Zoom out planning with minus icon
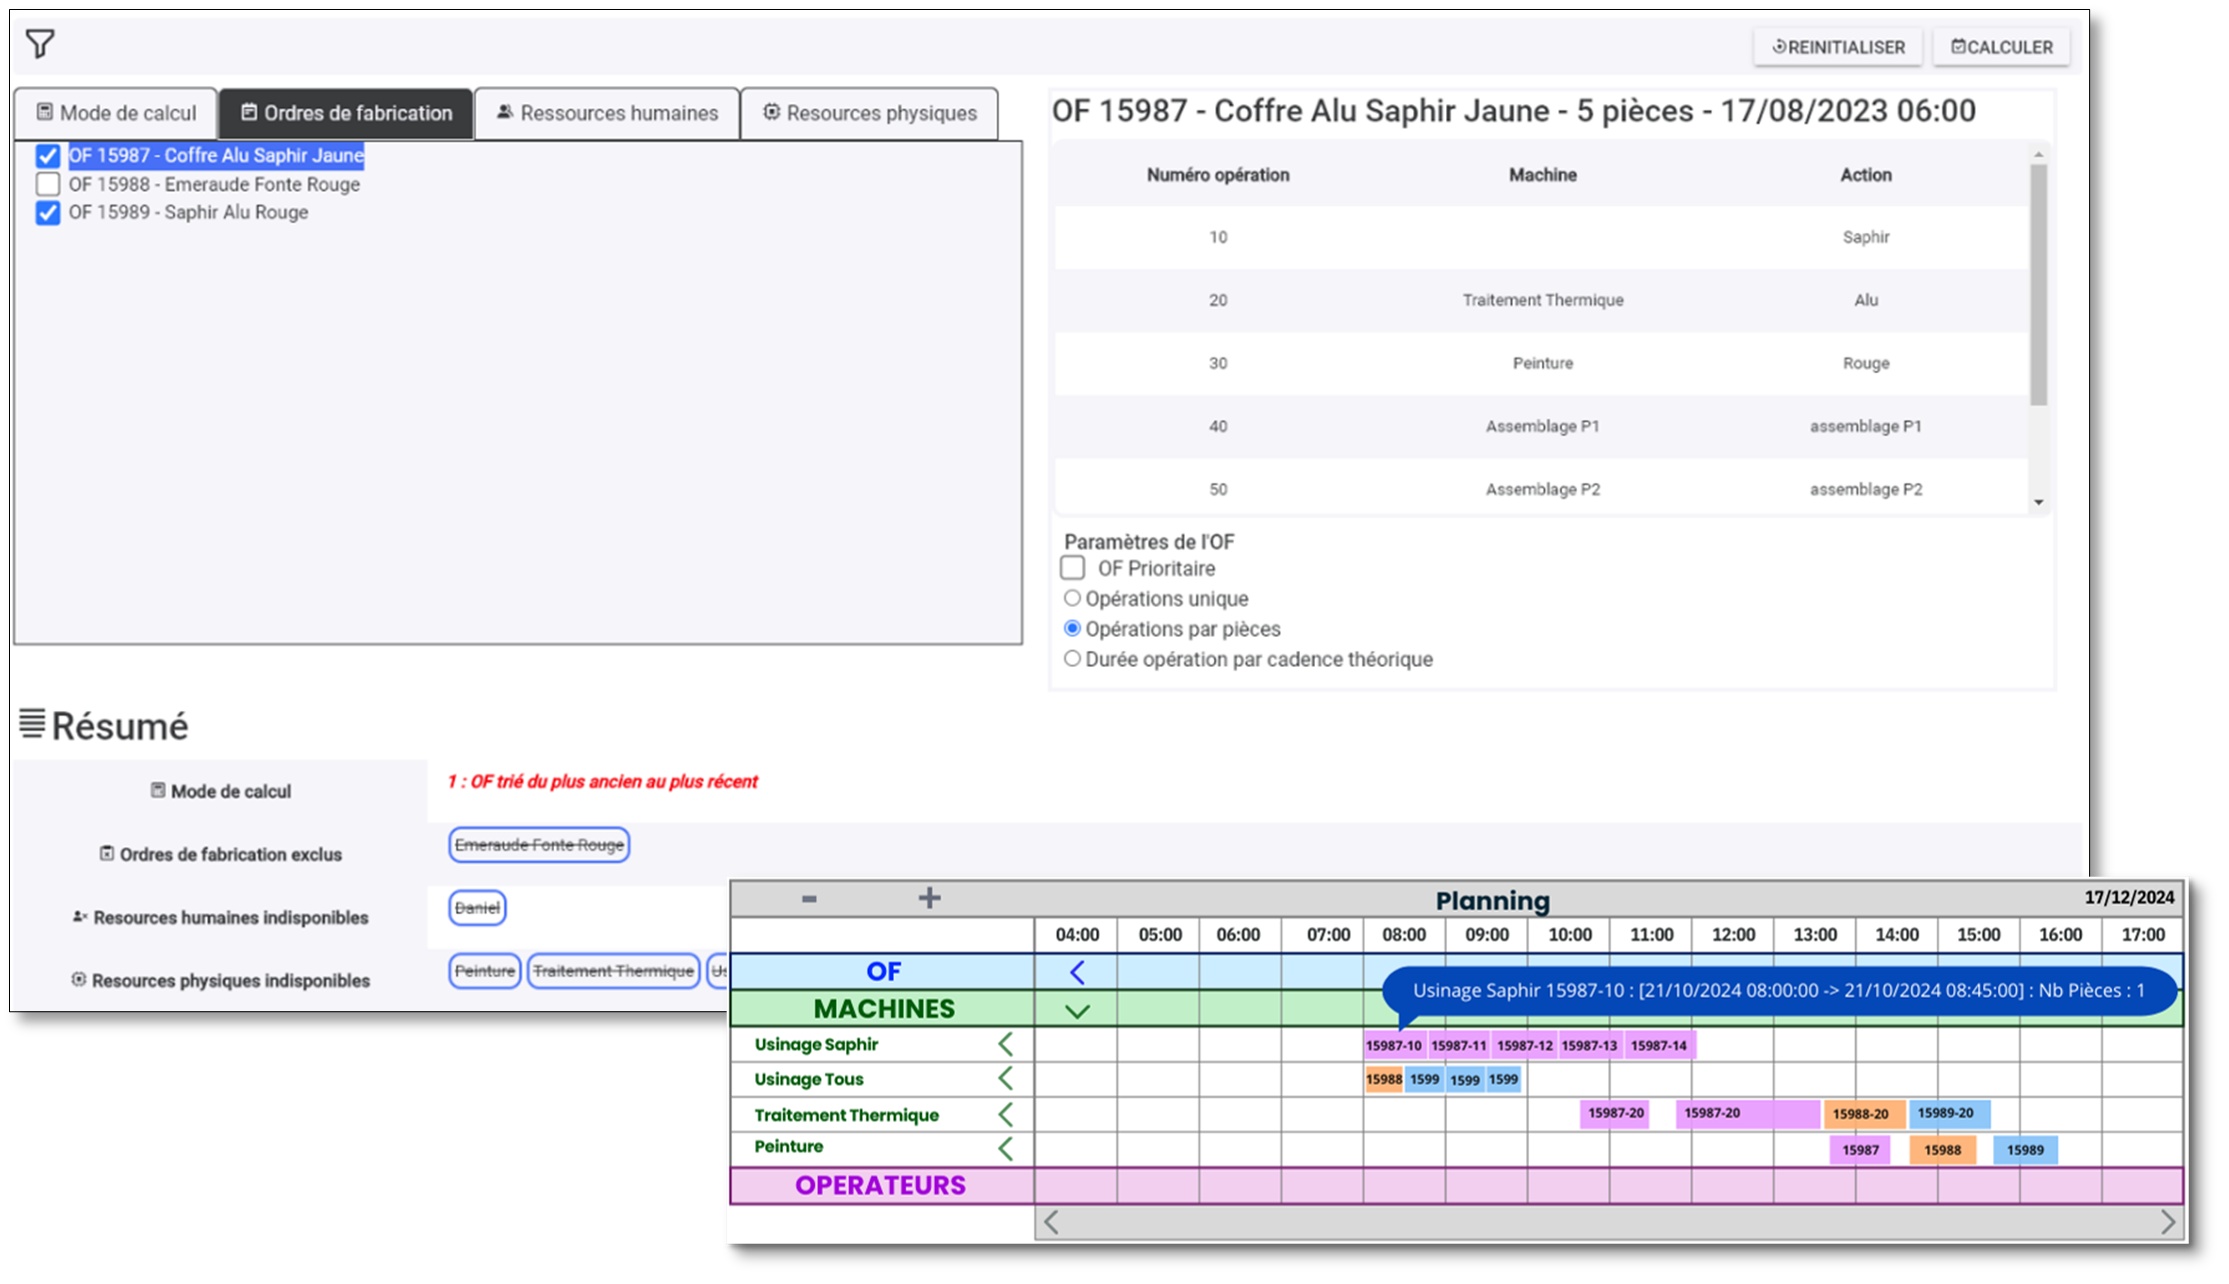The height and width of the screenshot is (1284, 2229). (809, 899)
